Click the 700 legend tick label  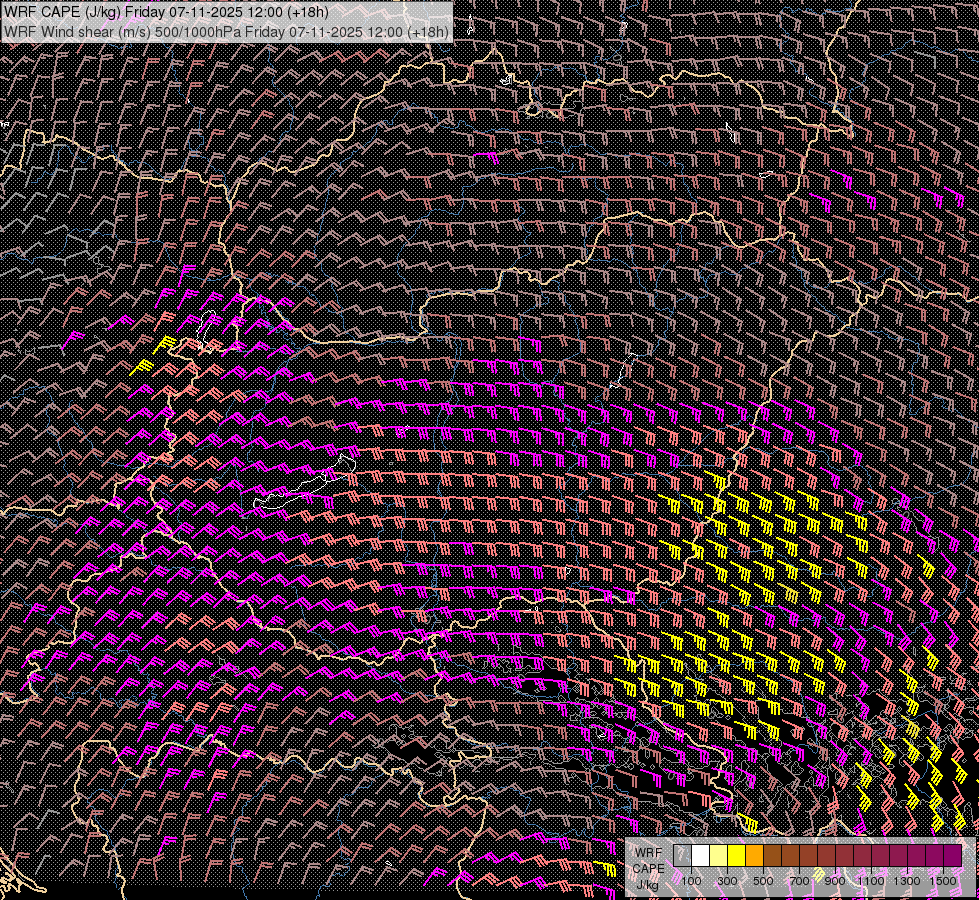799,881
